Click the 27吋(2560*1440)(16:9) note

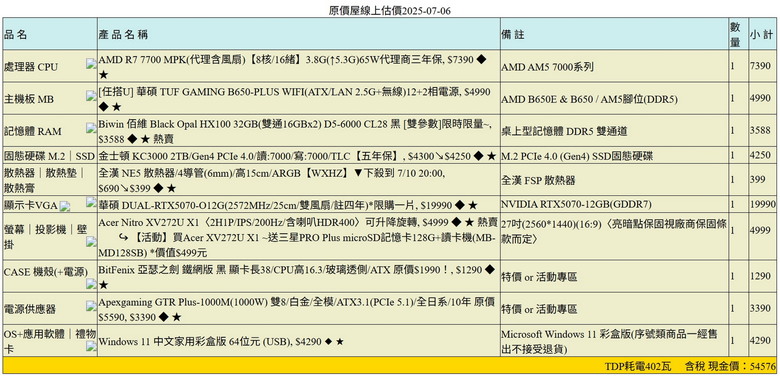[614, 232]
